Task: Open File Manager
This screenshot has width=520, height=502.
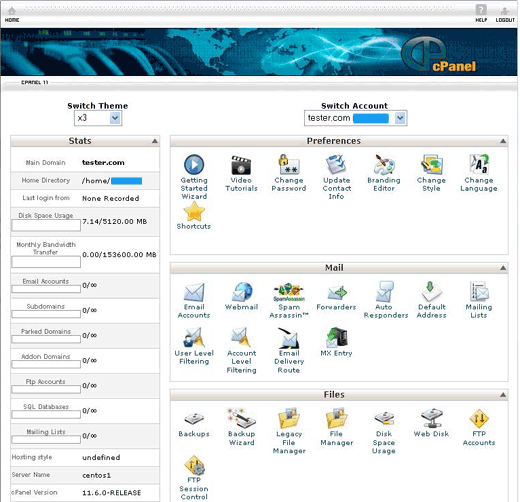Action: click(336, 427)
